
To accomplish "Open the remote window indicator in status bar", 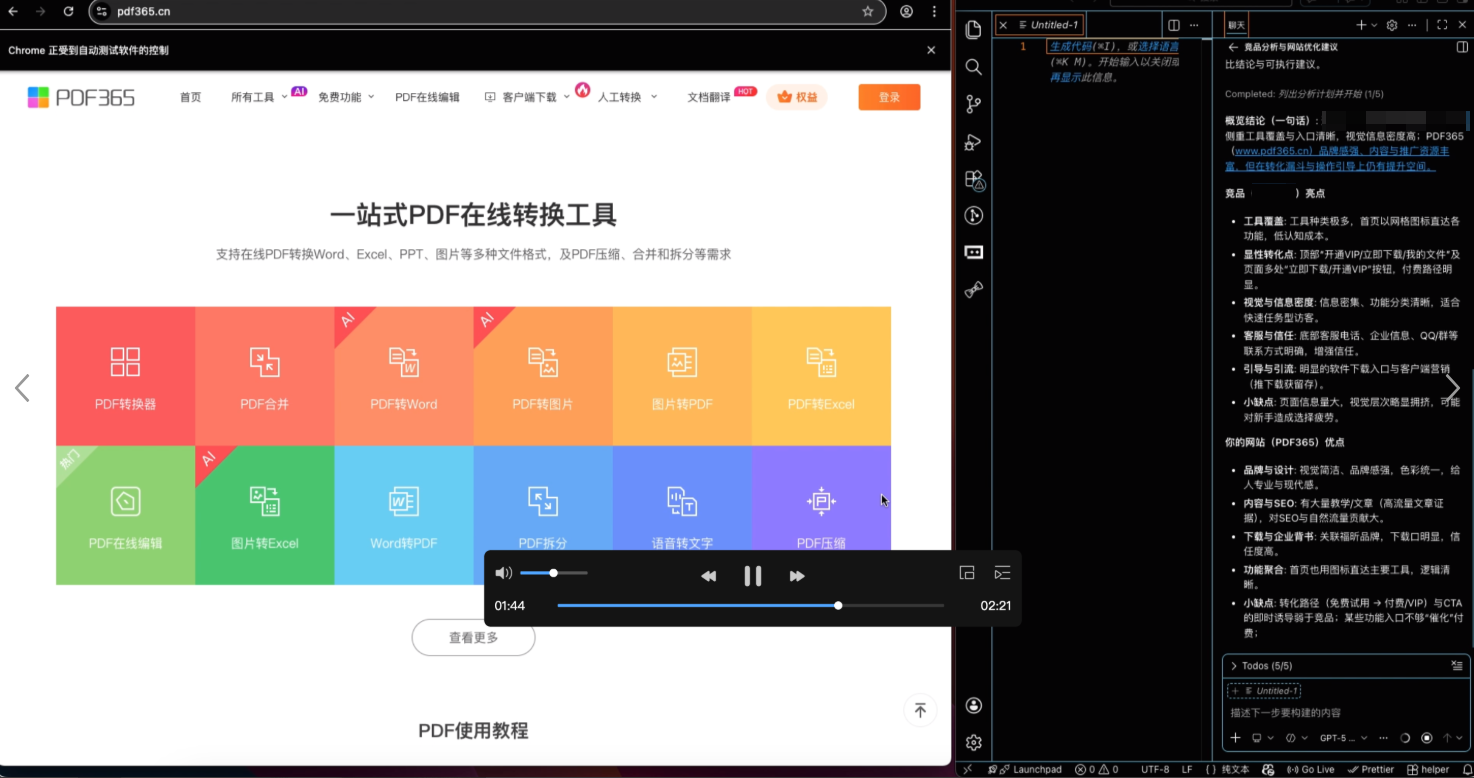I will (x=967, y=769).
